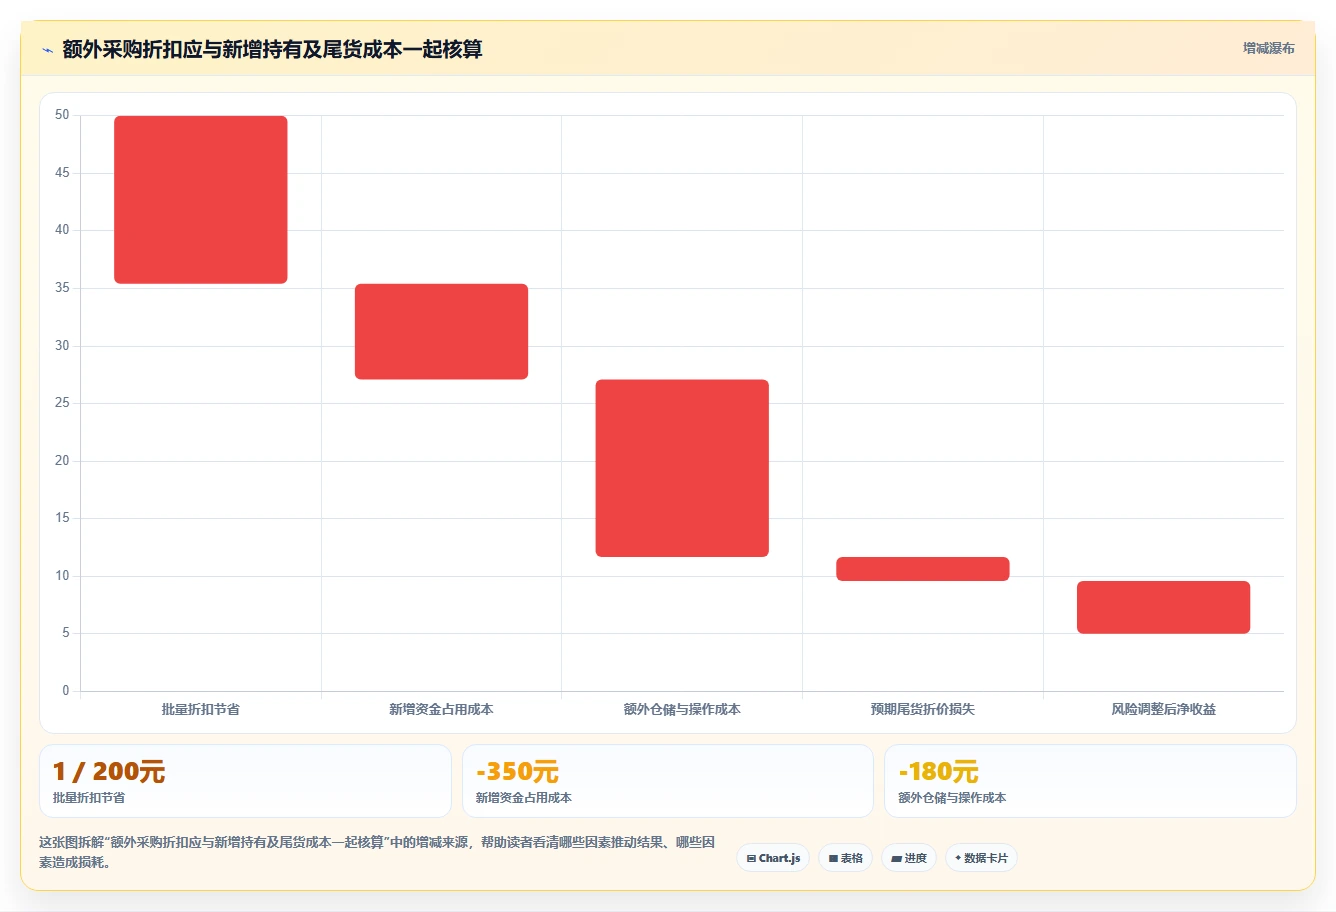
Task: Click the 新增资金占用成本 waterfall bar
Action: (x=441, y=332)
